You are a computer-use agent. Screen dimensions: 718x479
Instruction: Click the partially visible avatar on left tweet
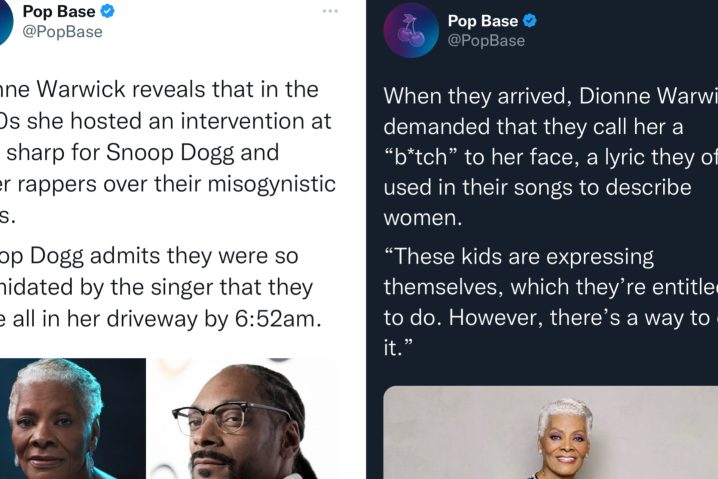pyautogui.click(x=5, y=22)
